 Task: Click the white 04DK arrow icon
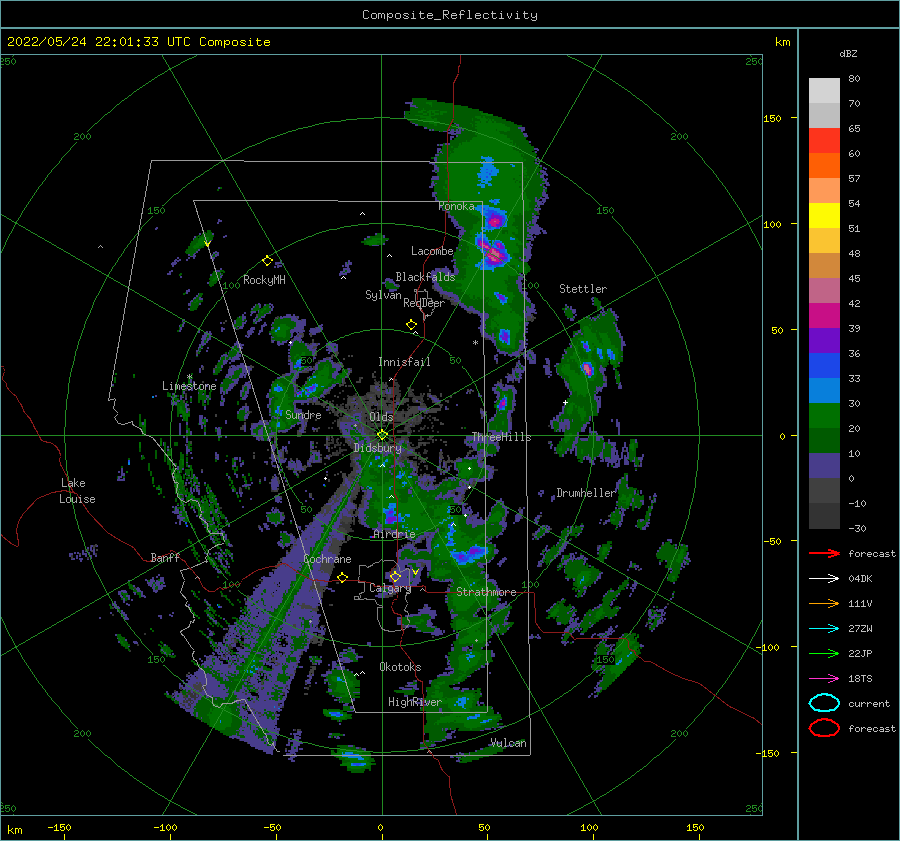(x=824, y=579)
